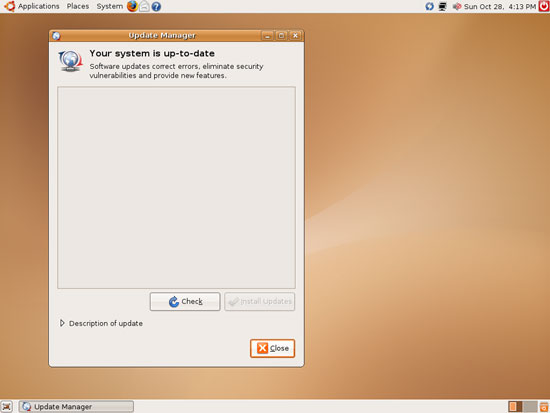550x413 pixels.
Task: Switch to the first workspace
Action: coord(515,407)
